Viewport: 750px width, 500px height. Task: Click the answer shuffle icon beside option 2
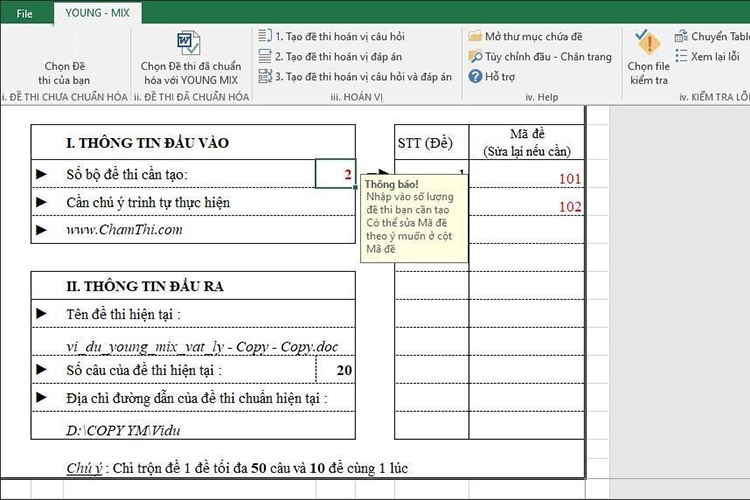point(265,56)
